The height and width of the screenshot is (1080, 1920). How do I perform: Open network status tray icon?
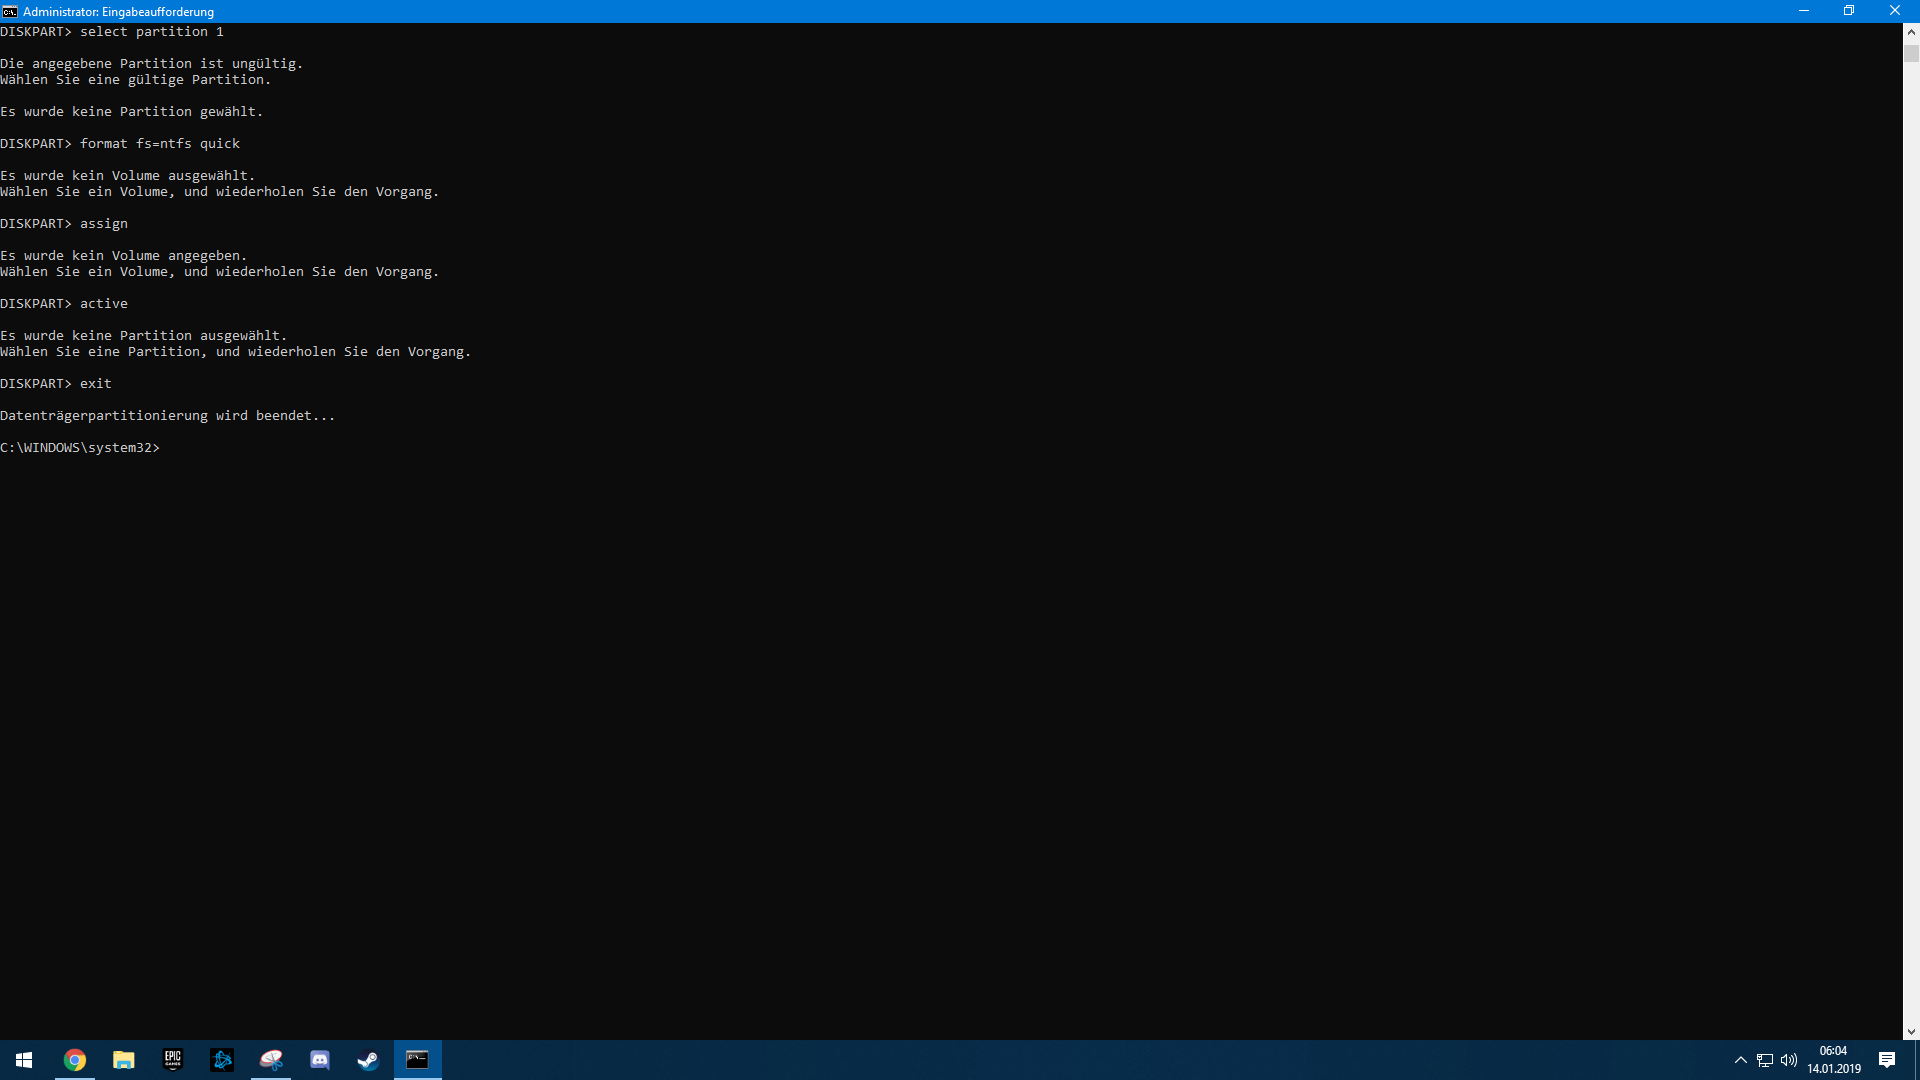point(1765,1060)
